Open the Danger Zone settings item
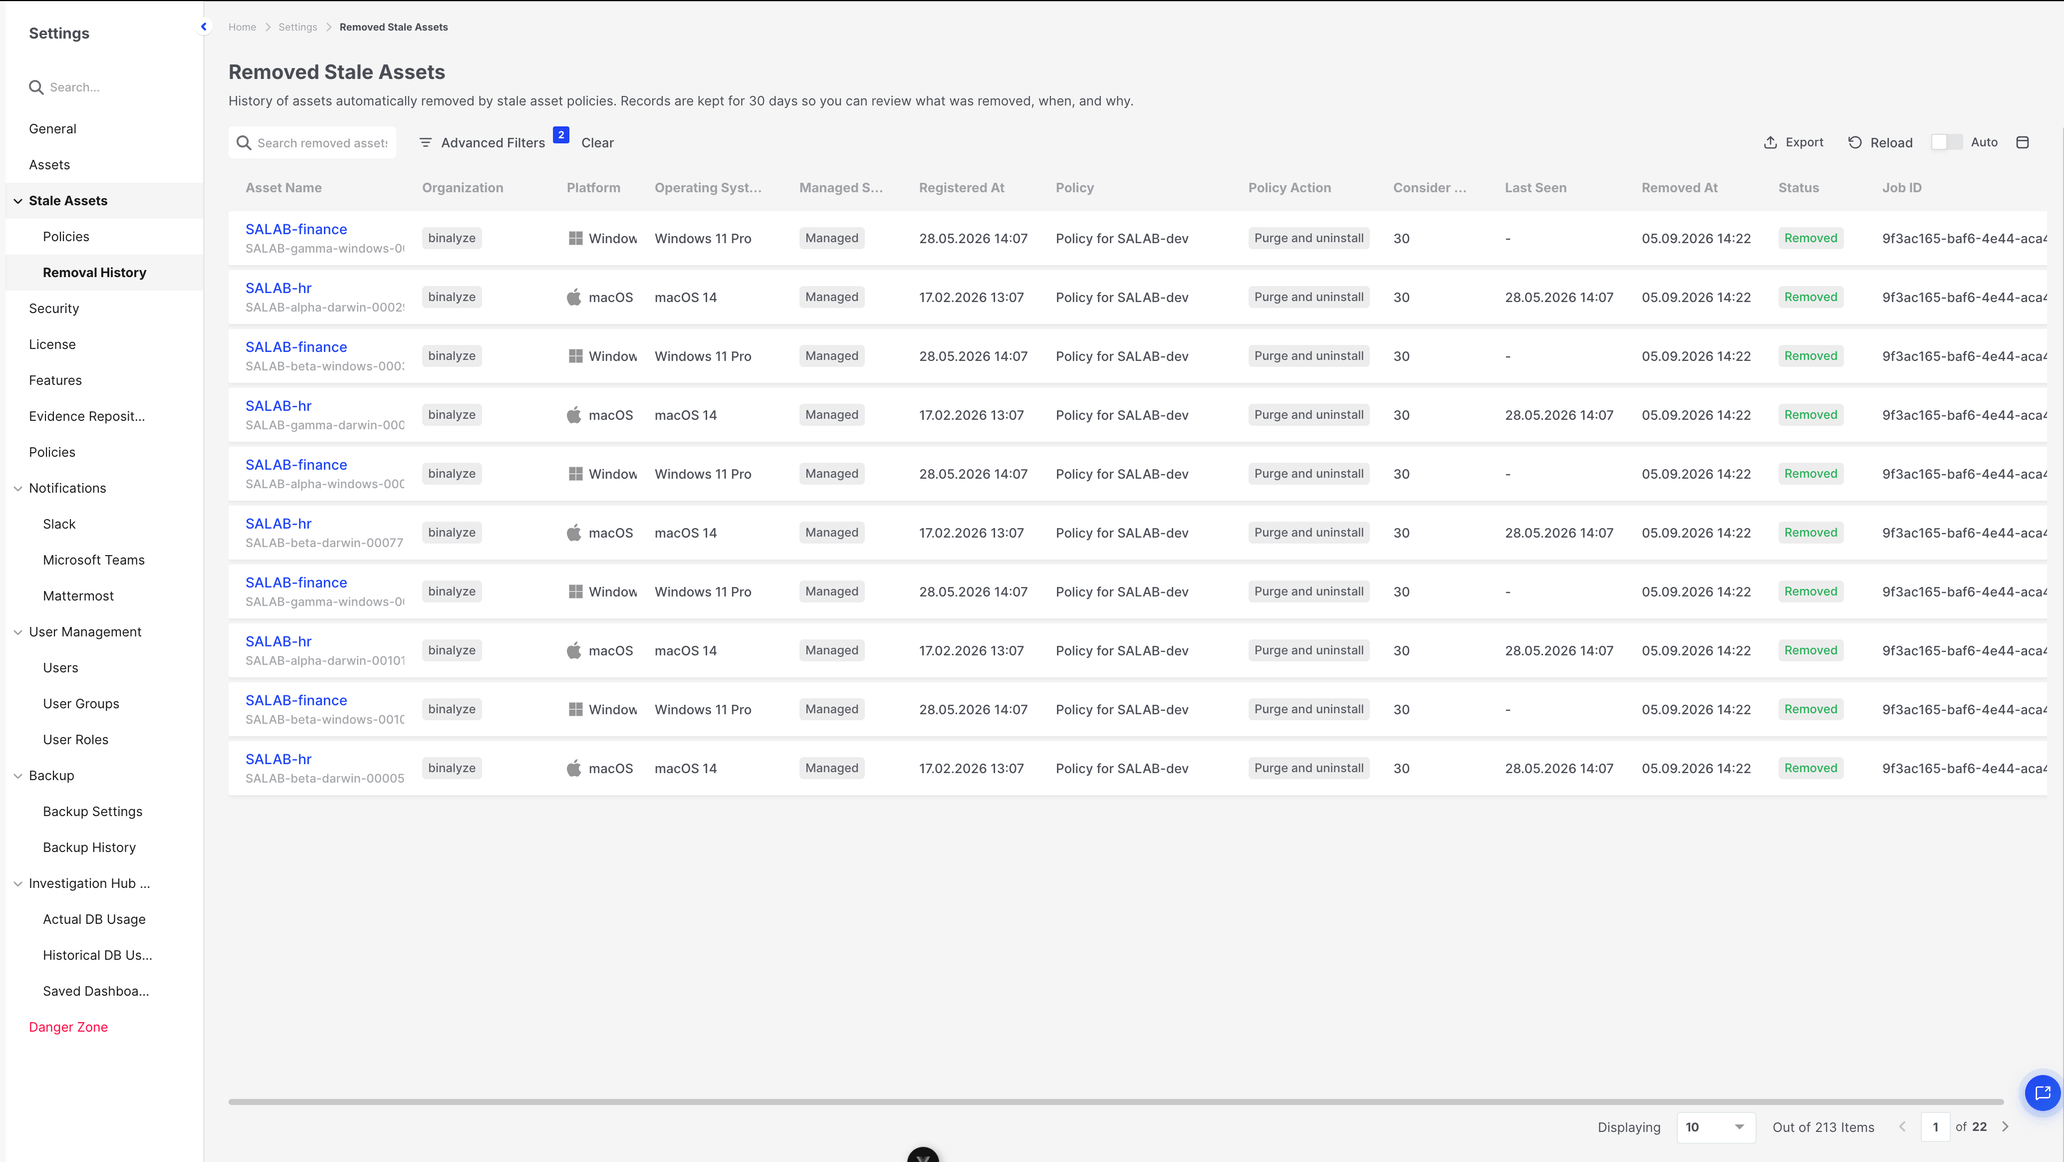2064x1162 pixels. tap(68, 1027)
